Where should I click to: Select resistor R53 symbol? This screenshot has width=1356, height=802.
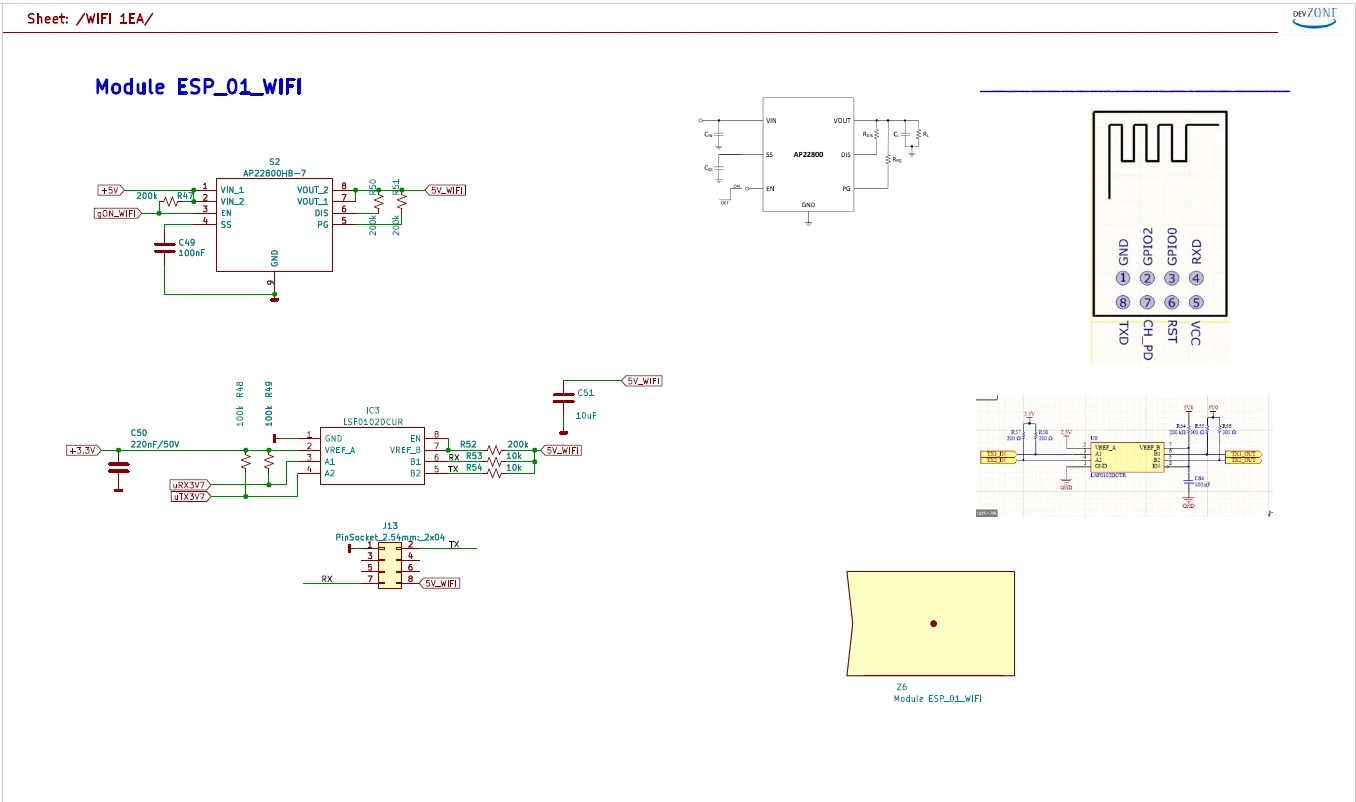click(494, 462)
